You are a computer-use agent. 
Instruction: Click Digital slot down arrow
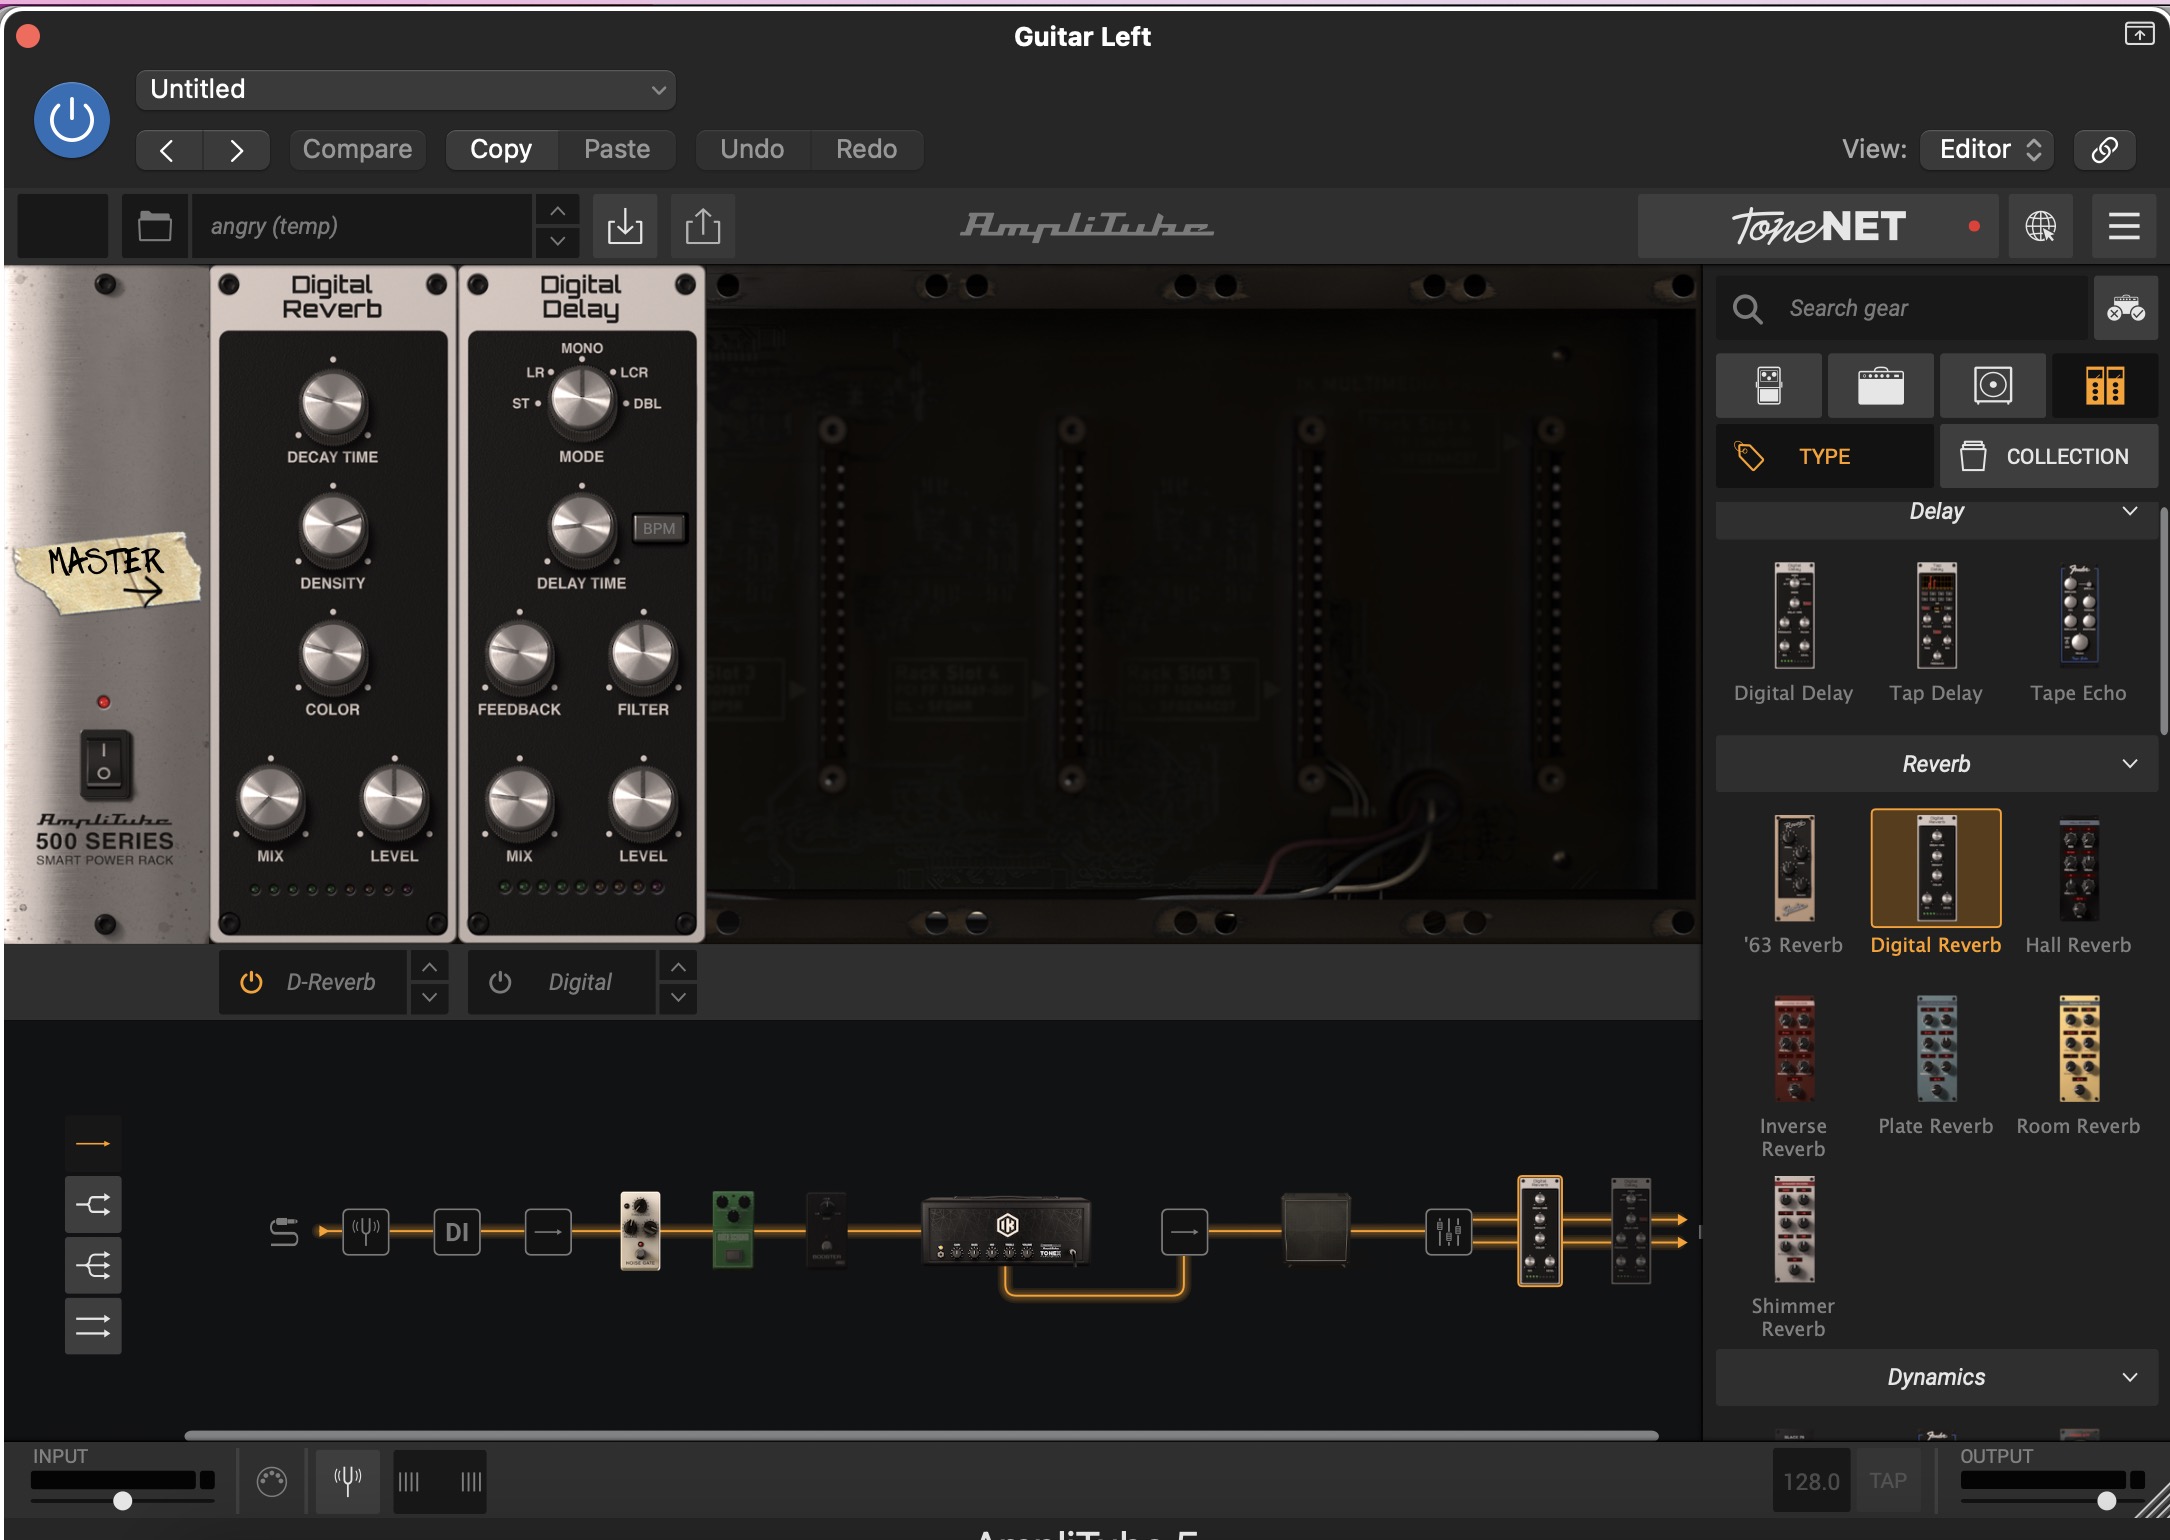click(x=678, y=997)
